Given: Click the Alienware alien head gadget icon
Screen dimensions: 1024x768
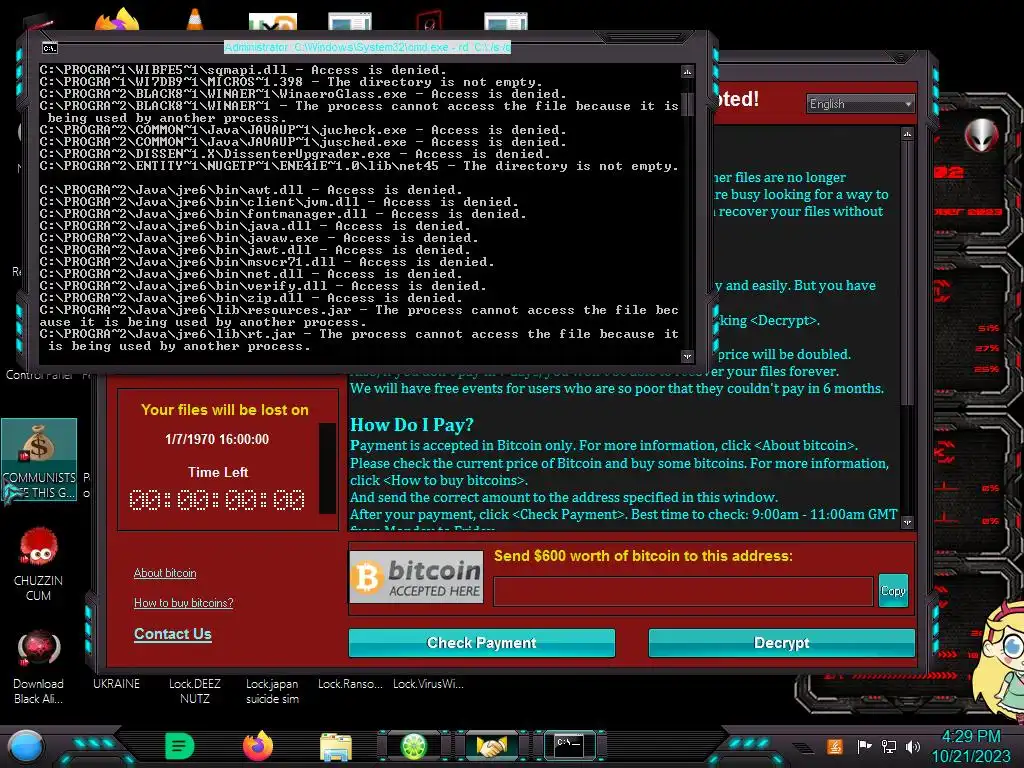Looking at the screenshot, I should click(982, 135).
